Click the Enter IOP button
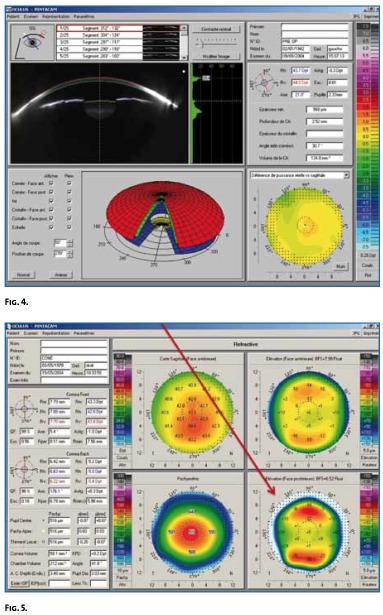 tap(19, 583)
